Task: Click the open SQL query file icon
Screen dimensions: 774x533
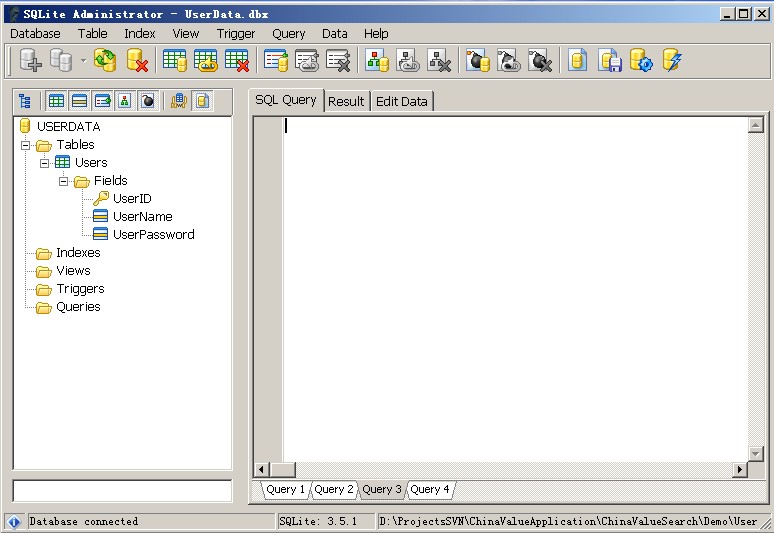Action: (x=578, y=61)
